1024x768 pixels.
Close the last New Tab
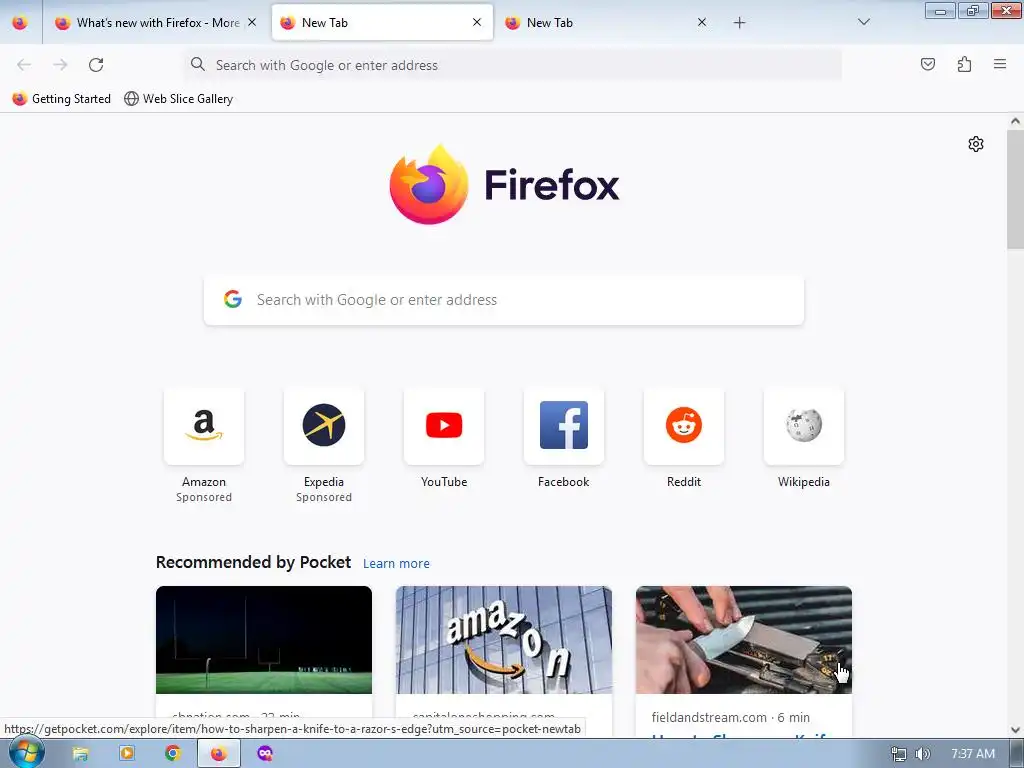pyautogui.click(x=702, y=22)
